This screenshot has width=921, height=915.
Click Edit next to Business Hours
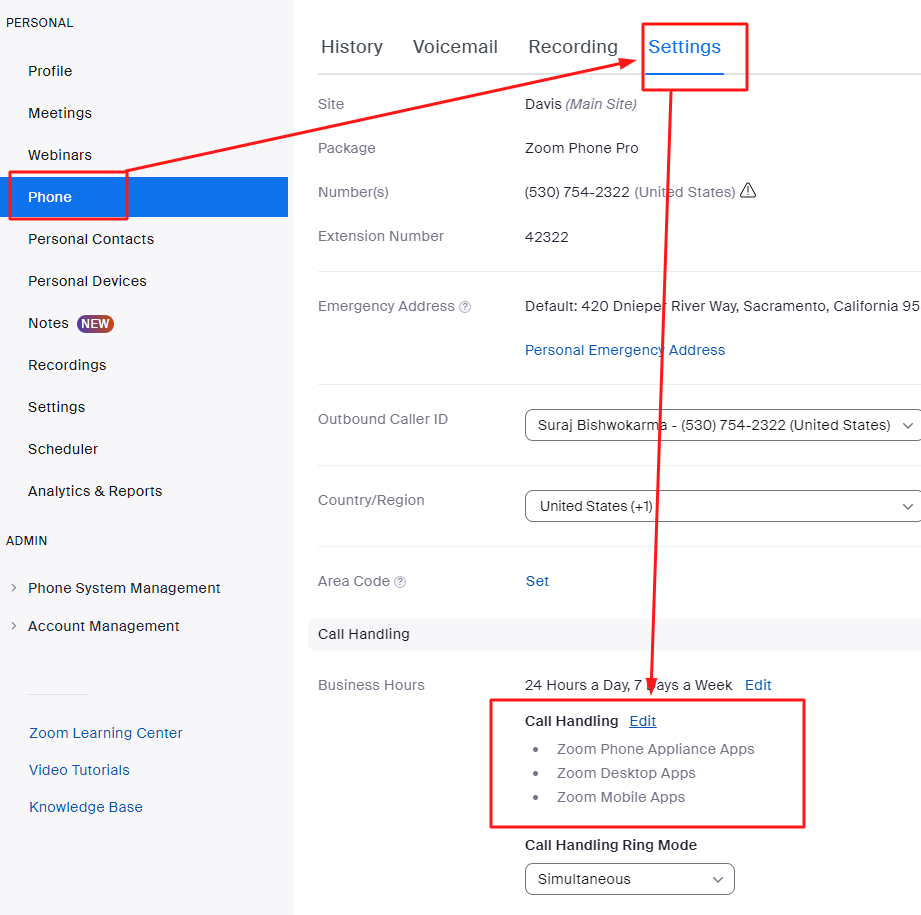(x=757, y=685)
